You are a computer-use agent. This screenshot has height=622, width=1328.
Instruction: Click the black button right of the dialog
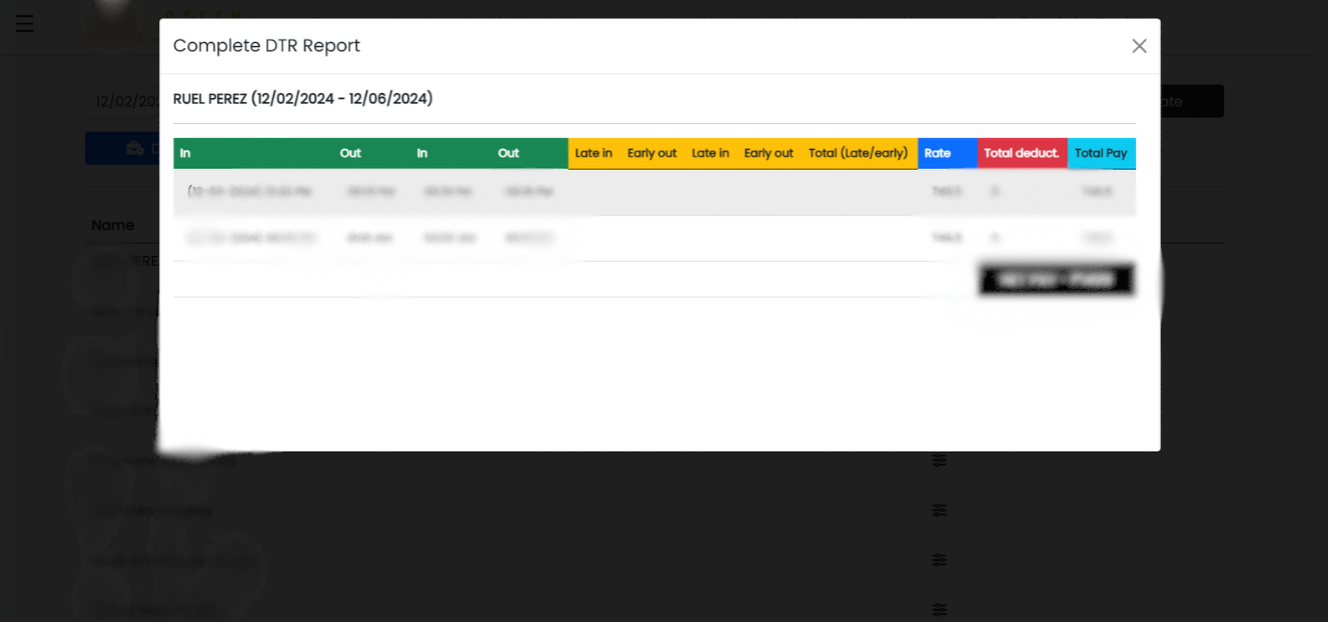click(1192, 101)
